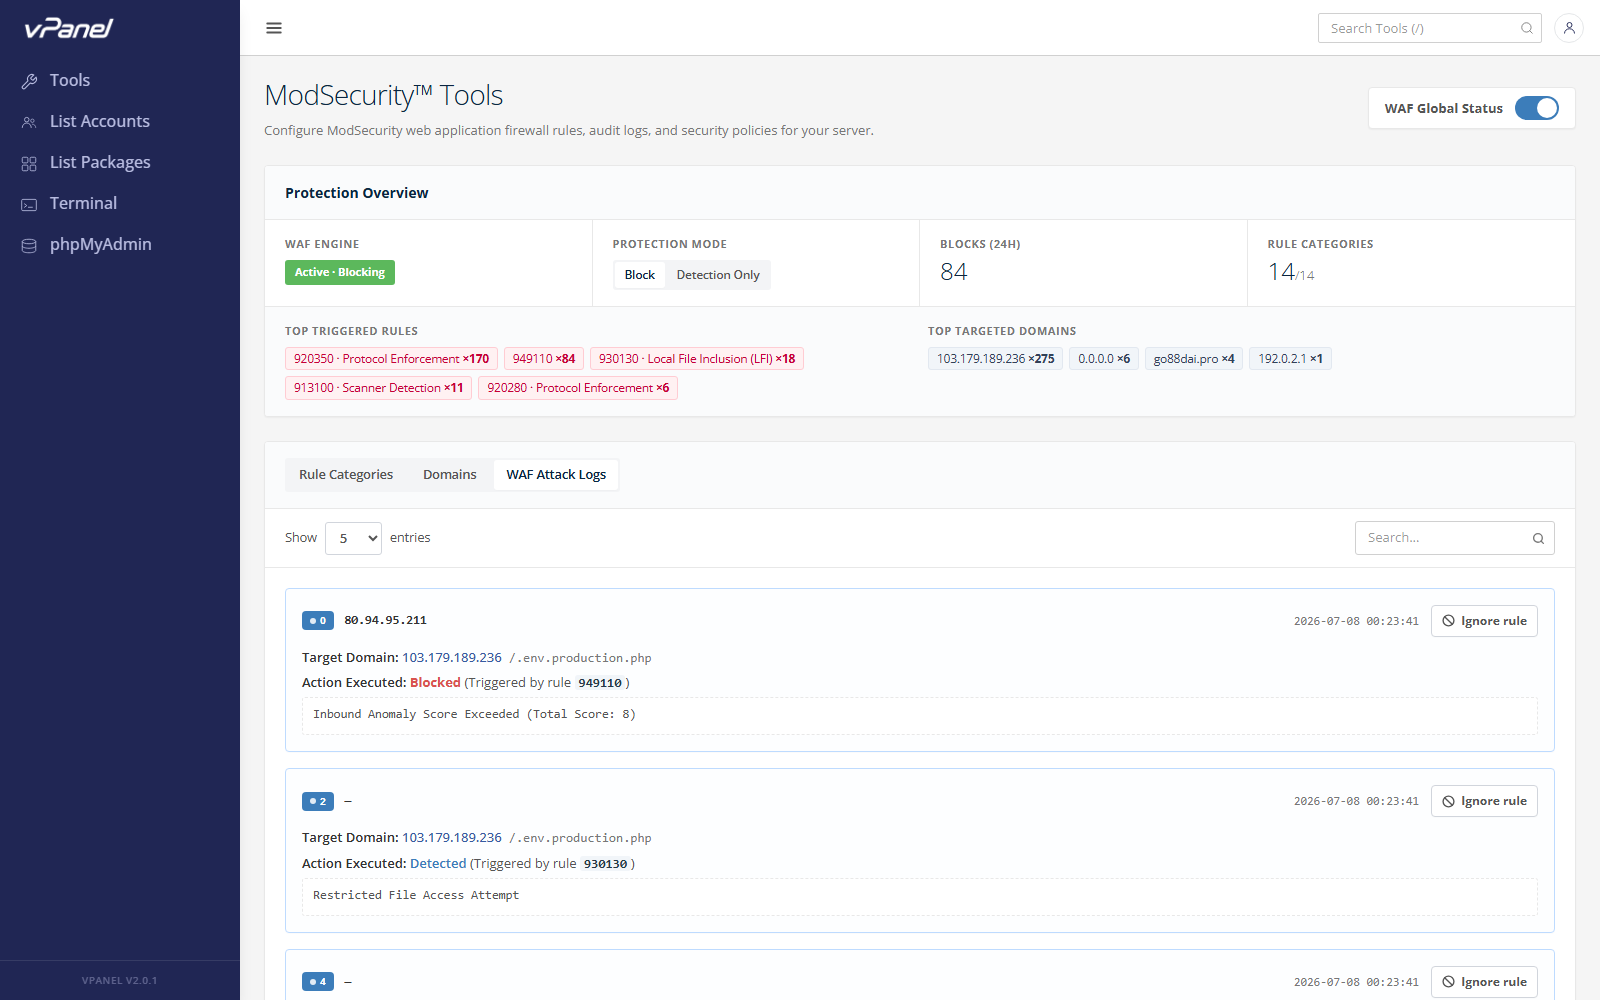Click the 949110 ×84 rule tag
This screenshot has width=1600, height=1000.
(x=544, y=359)
